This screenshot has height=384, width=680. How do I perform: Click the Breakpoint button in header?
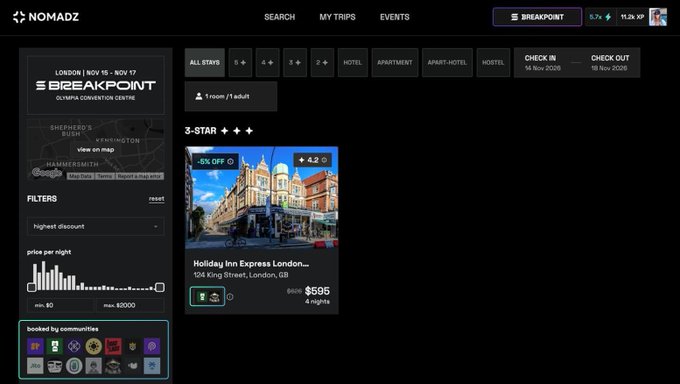click(537, 17)
